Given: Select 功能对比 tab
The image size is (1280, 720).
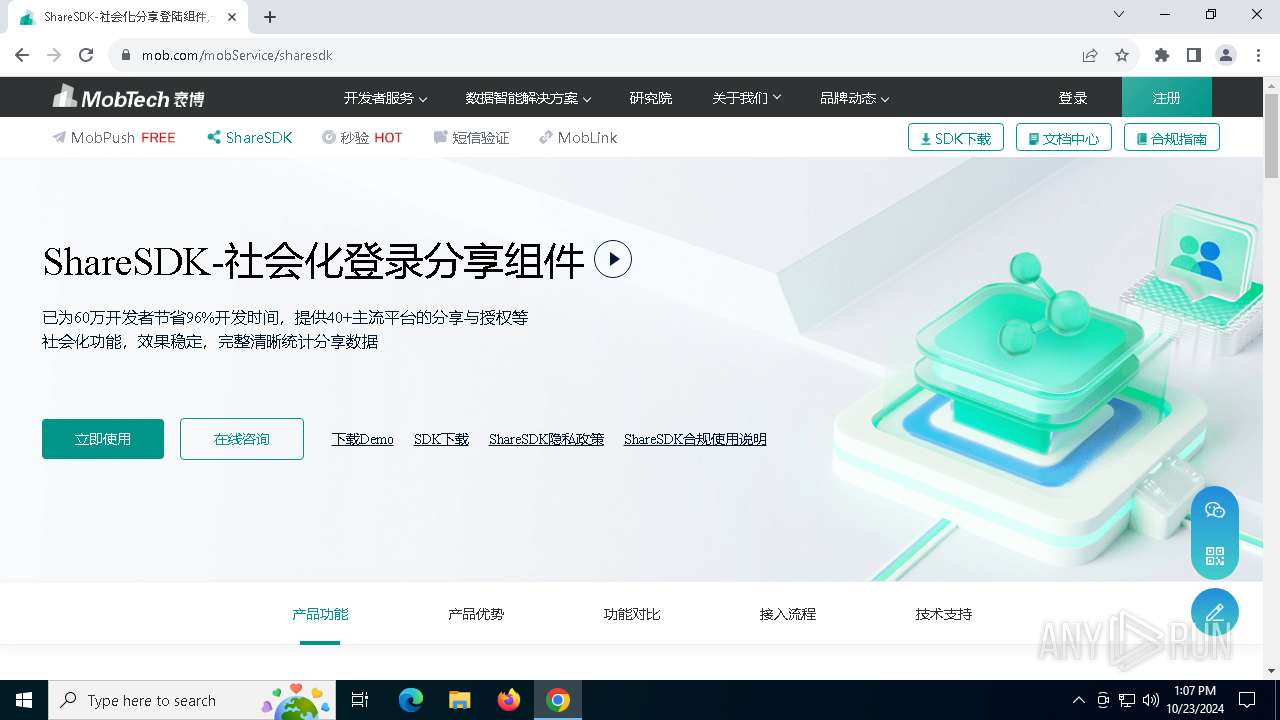Looking at the screenshot, I should pyautogui.click(x=632, y=614).
